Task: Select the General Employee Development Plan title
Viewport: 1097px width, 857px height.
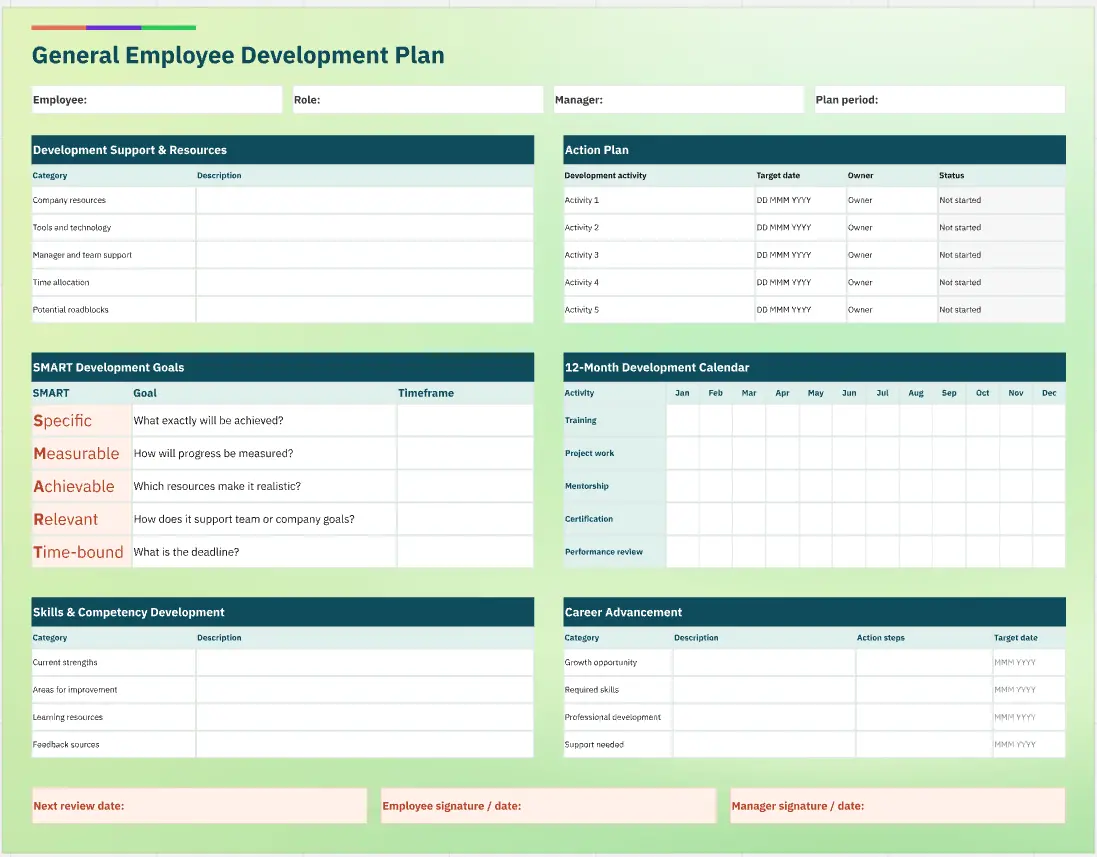Action: click(x=238, y=55)
